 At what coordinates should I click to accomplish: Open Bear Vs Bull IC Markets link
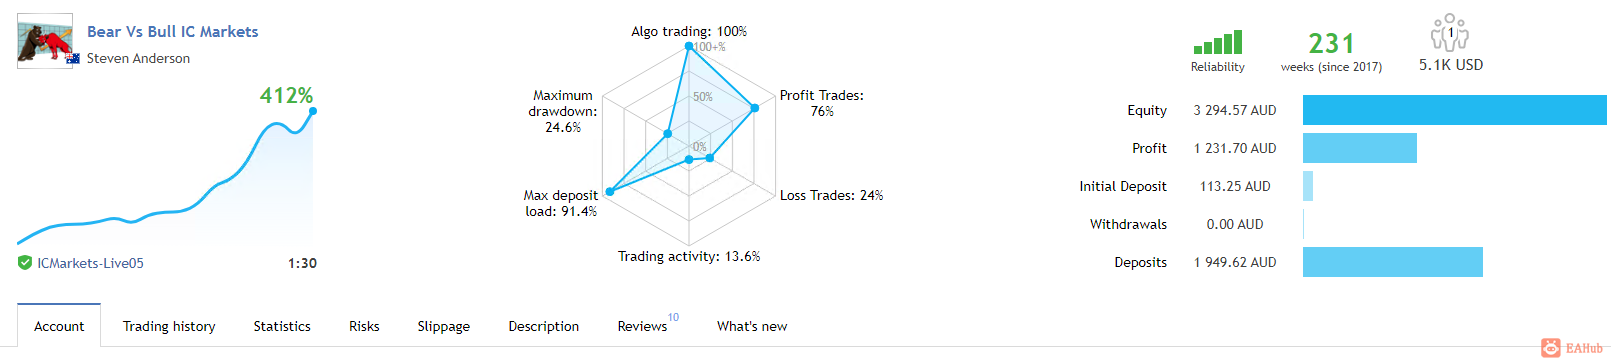tap(172, 32)
